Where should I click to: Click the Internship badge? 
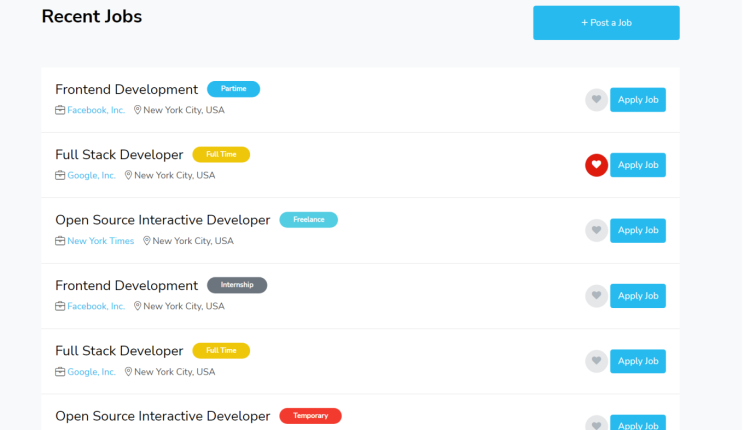237,285
